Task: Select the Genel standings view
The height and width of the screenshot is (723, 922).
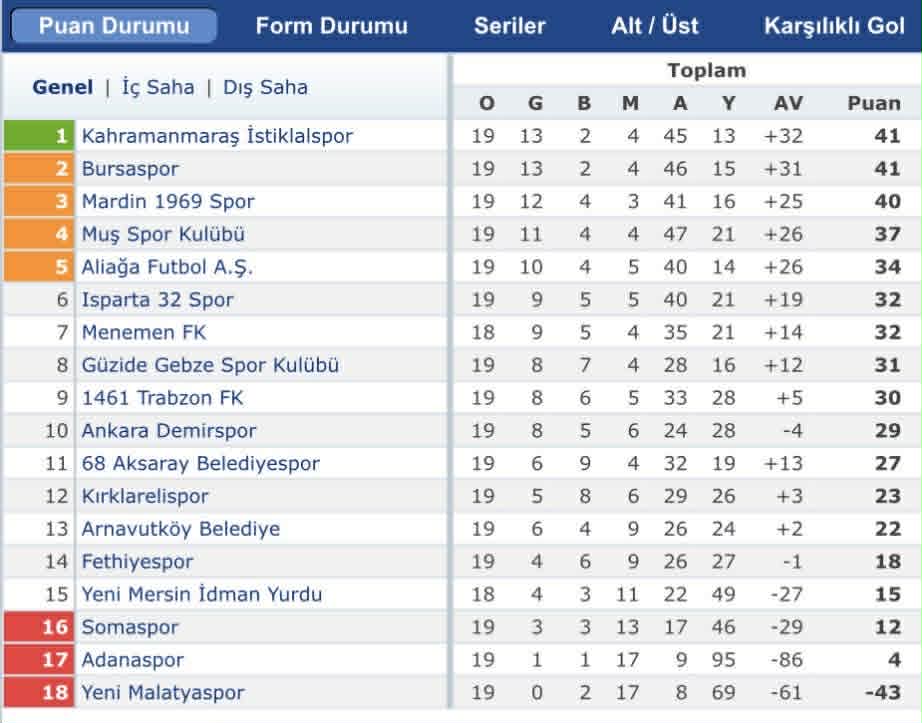Action: [64, 87]
